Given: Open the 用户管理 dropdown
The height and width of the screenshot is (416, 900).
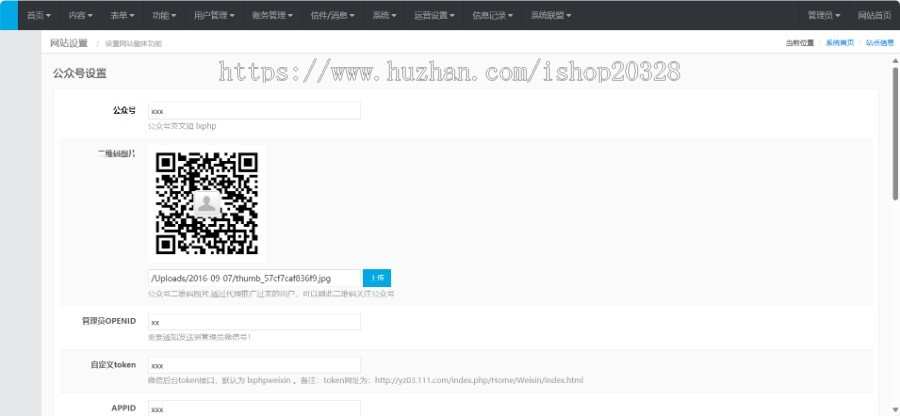Looking at the screenshot, I should (x=214, y=15).
